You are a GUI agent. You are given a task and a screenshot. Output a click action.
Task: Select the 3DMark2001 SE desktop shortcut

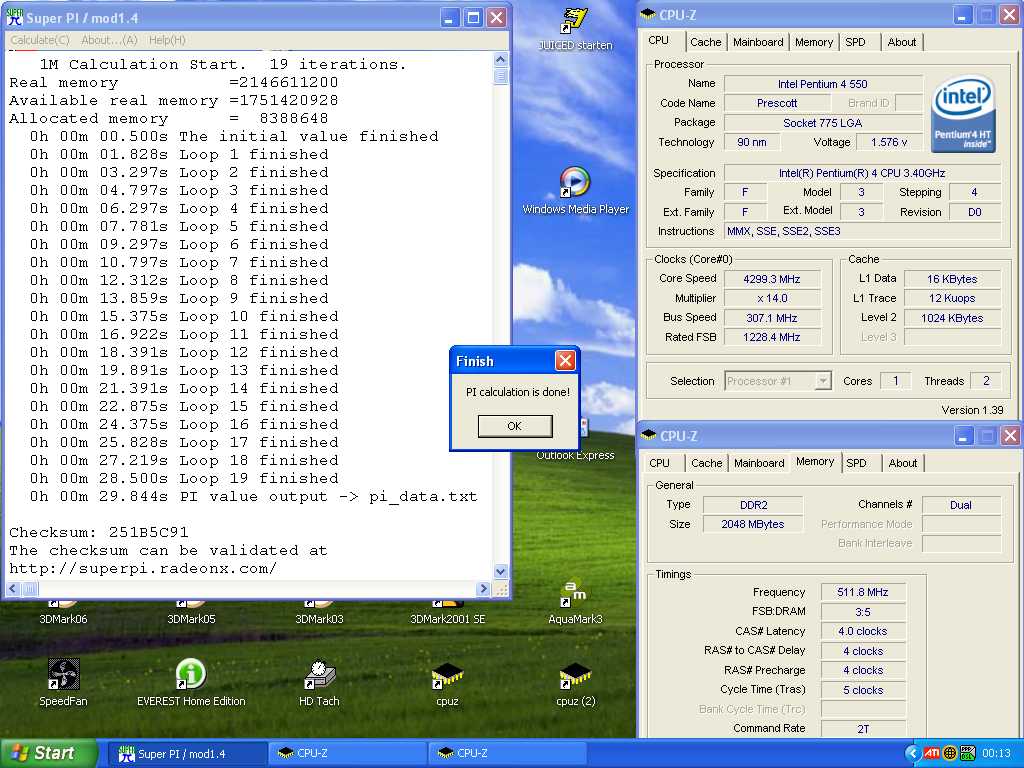(x=447, y=613)
